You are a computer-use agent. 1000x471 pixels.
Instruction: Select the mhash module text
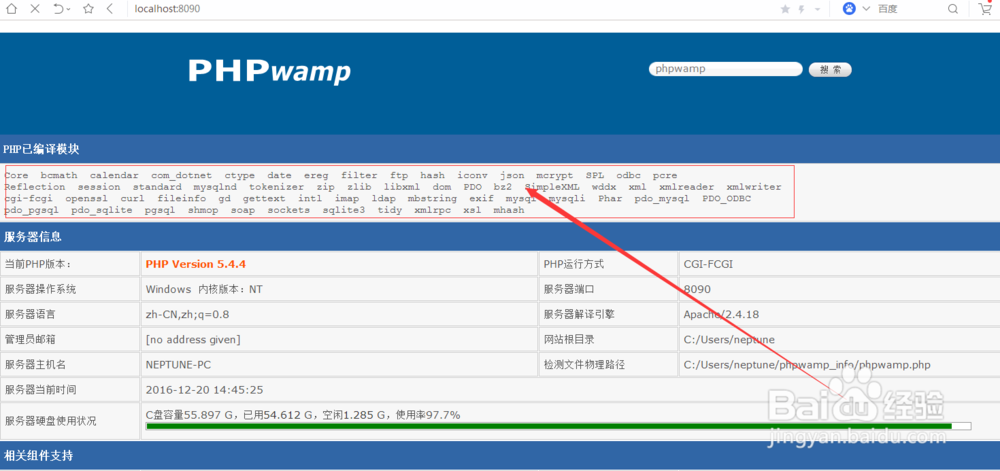tap(509, 210)
